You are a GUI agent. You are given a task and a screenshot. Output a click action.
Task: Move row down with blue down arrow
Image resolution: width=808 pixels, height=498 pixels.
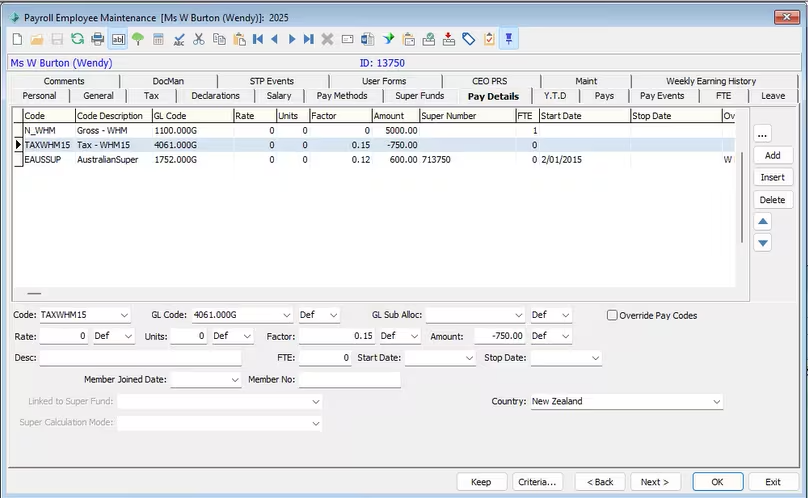tap(763, 243)
